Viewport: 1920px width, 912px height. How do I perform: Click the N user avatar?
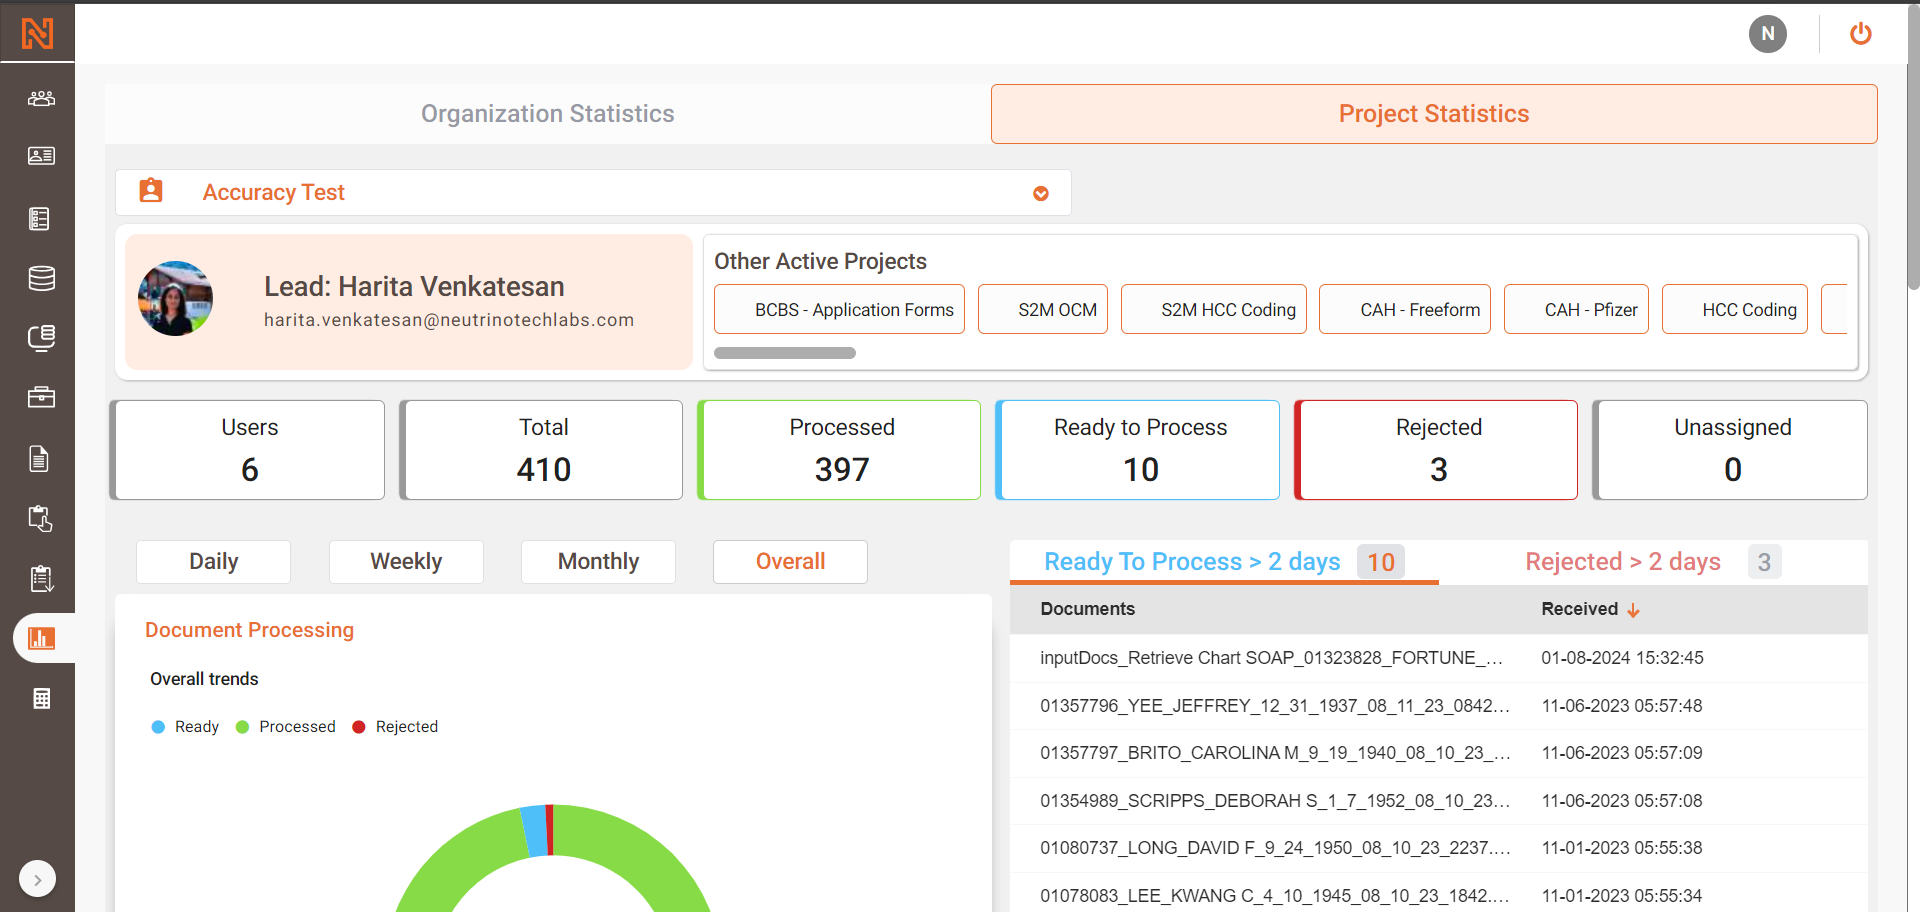1767,34
